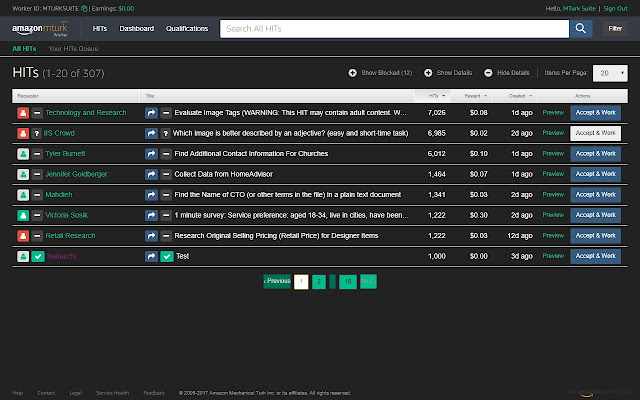The height and width of the screenshot is (400, 640).
Task: Click share arrow icon on Test HIT
Action: [x=152, y=257]
